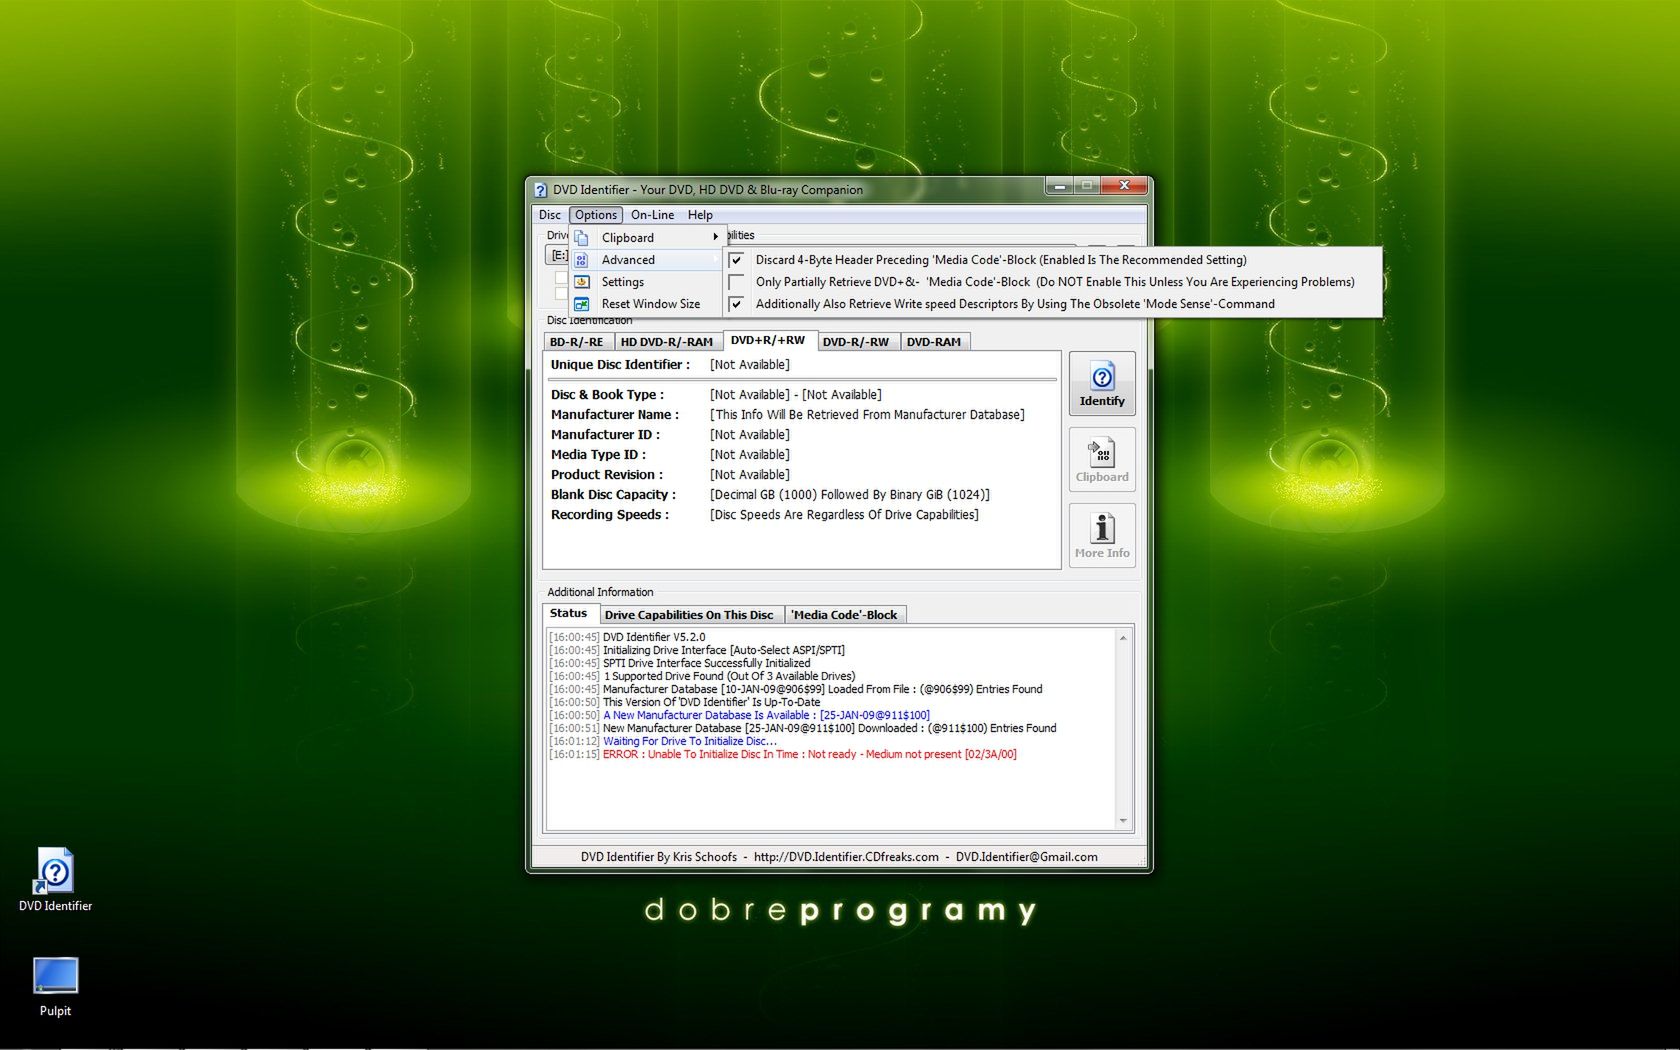
Task: Open the DVD Identifier desktop shortcut icon
Action: [x=55, y=880]
